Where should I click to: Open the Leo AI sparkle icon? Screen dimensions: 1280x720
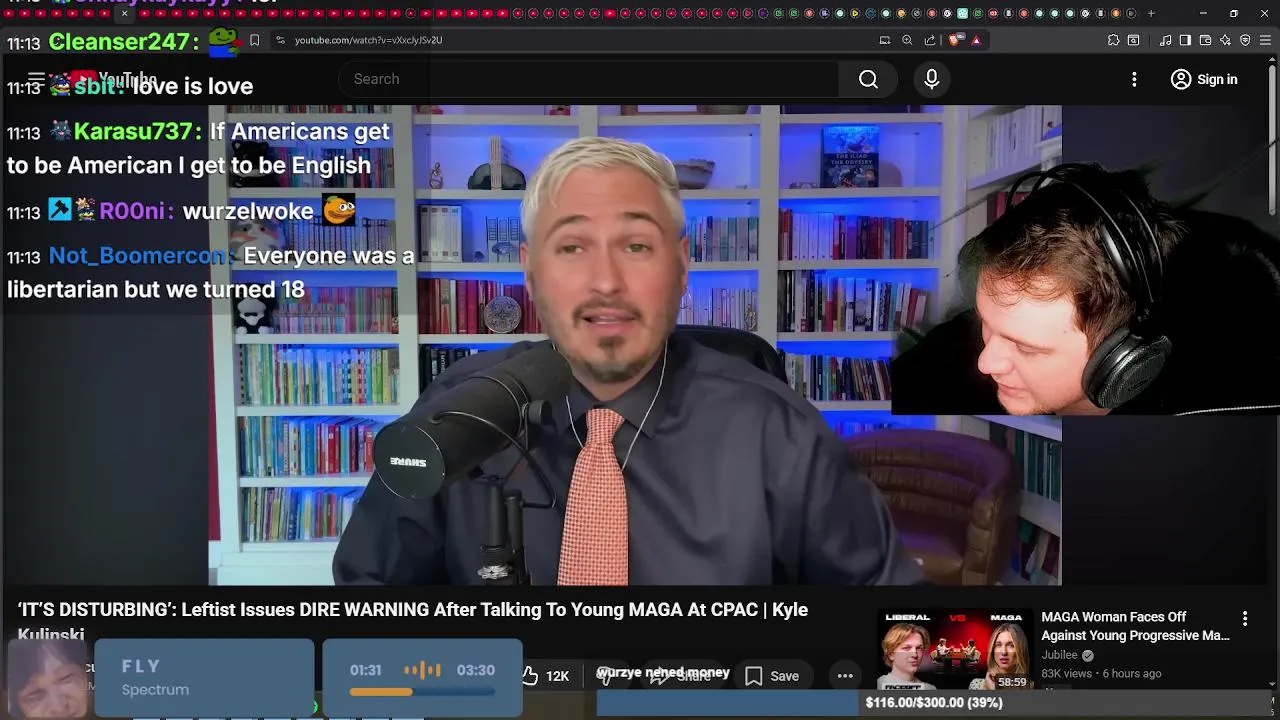tap(1225, 40)
